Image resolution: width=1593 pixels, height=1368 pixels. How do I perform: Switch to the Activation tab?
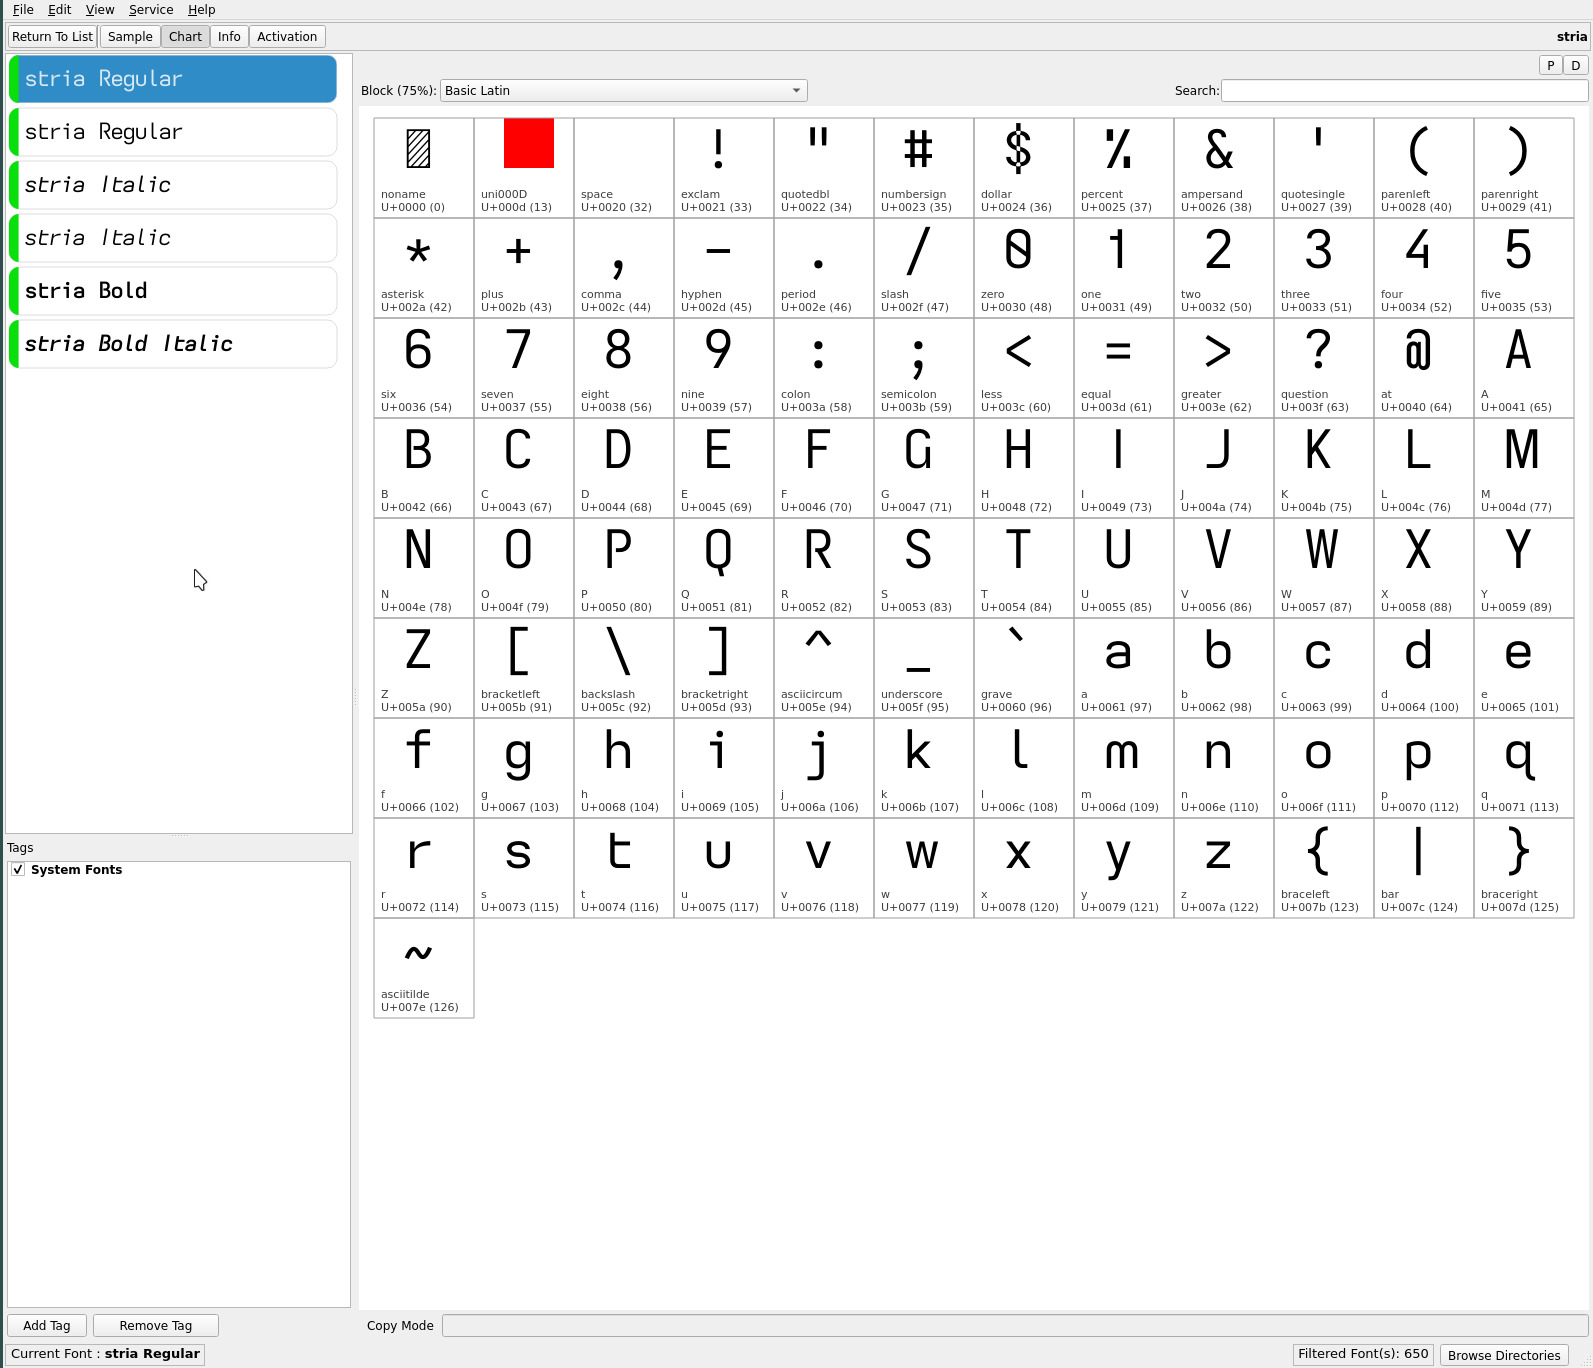tap(287, 37)
